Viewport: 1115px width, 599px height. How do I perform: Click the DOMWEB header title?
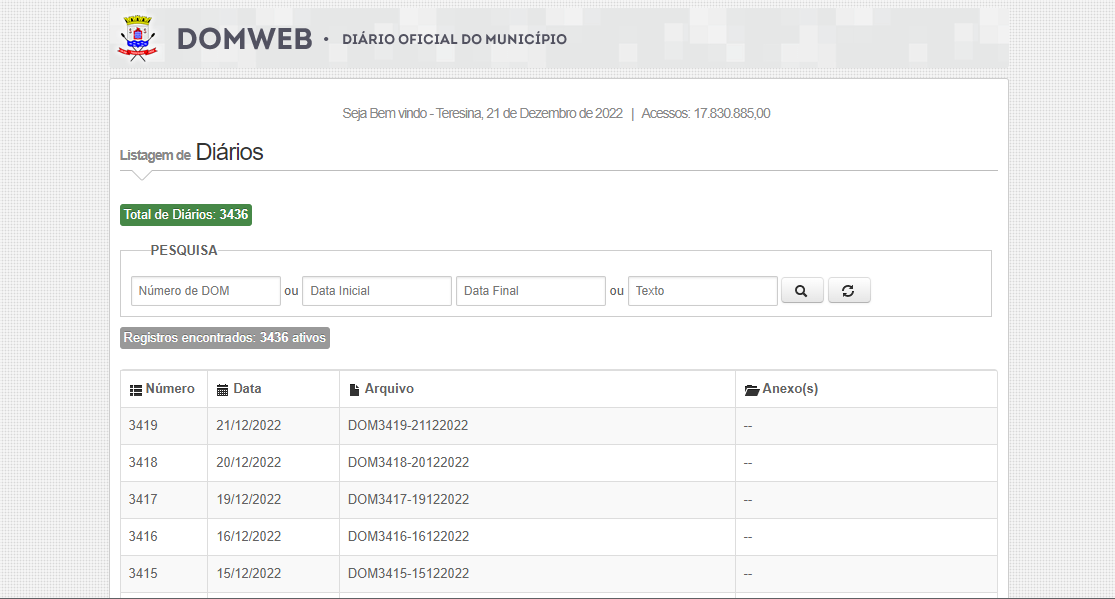click(x=244, y=40)
